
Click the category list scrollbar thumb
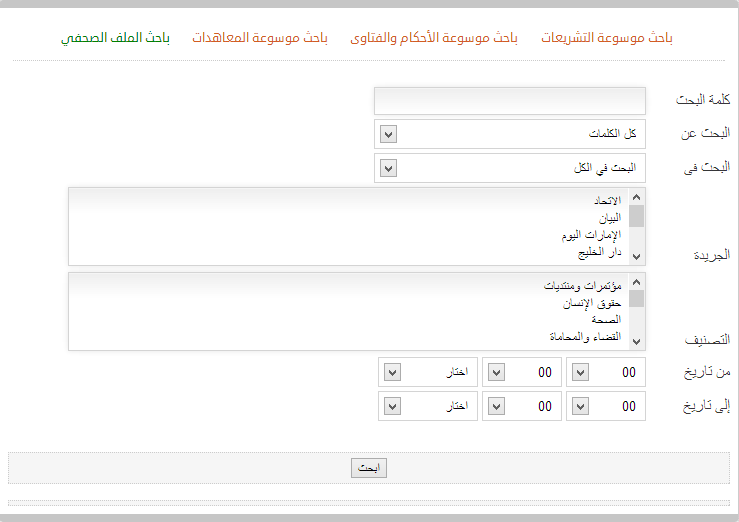(x=636, y=299)
